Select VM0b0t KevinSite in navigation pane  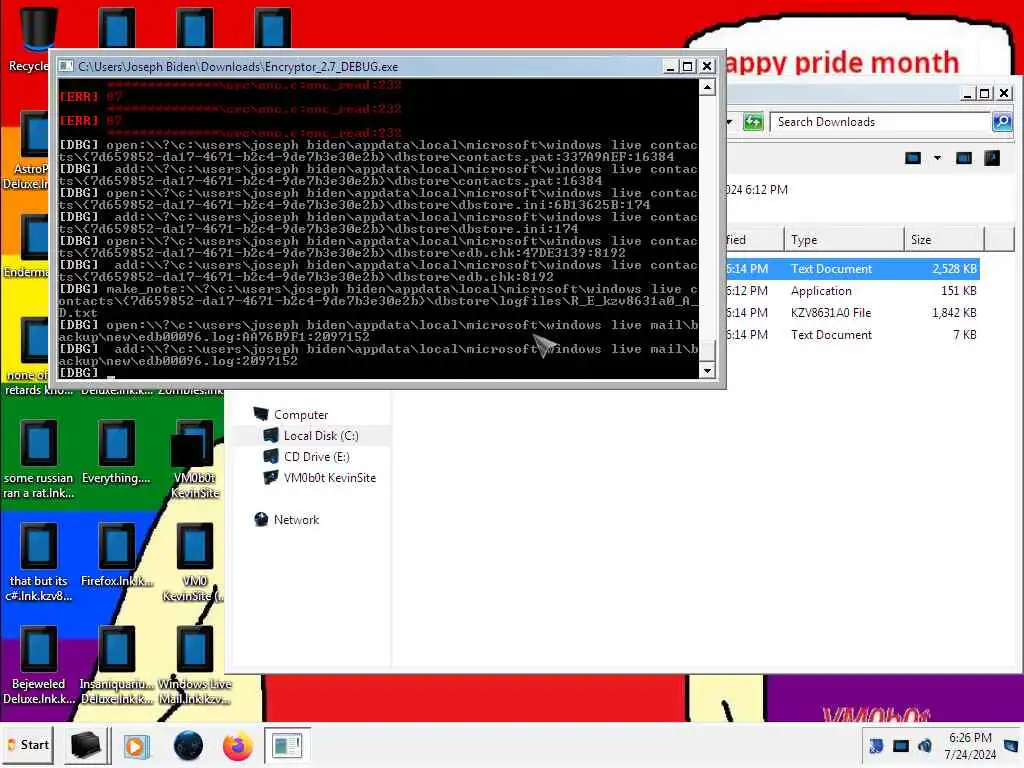(319, 477)
